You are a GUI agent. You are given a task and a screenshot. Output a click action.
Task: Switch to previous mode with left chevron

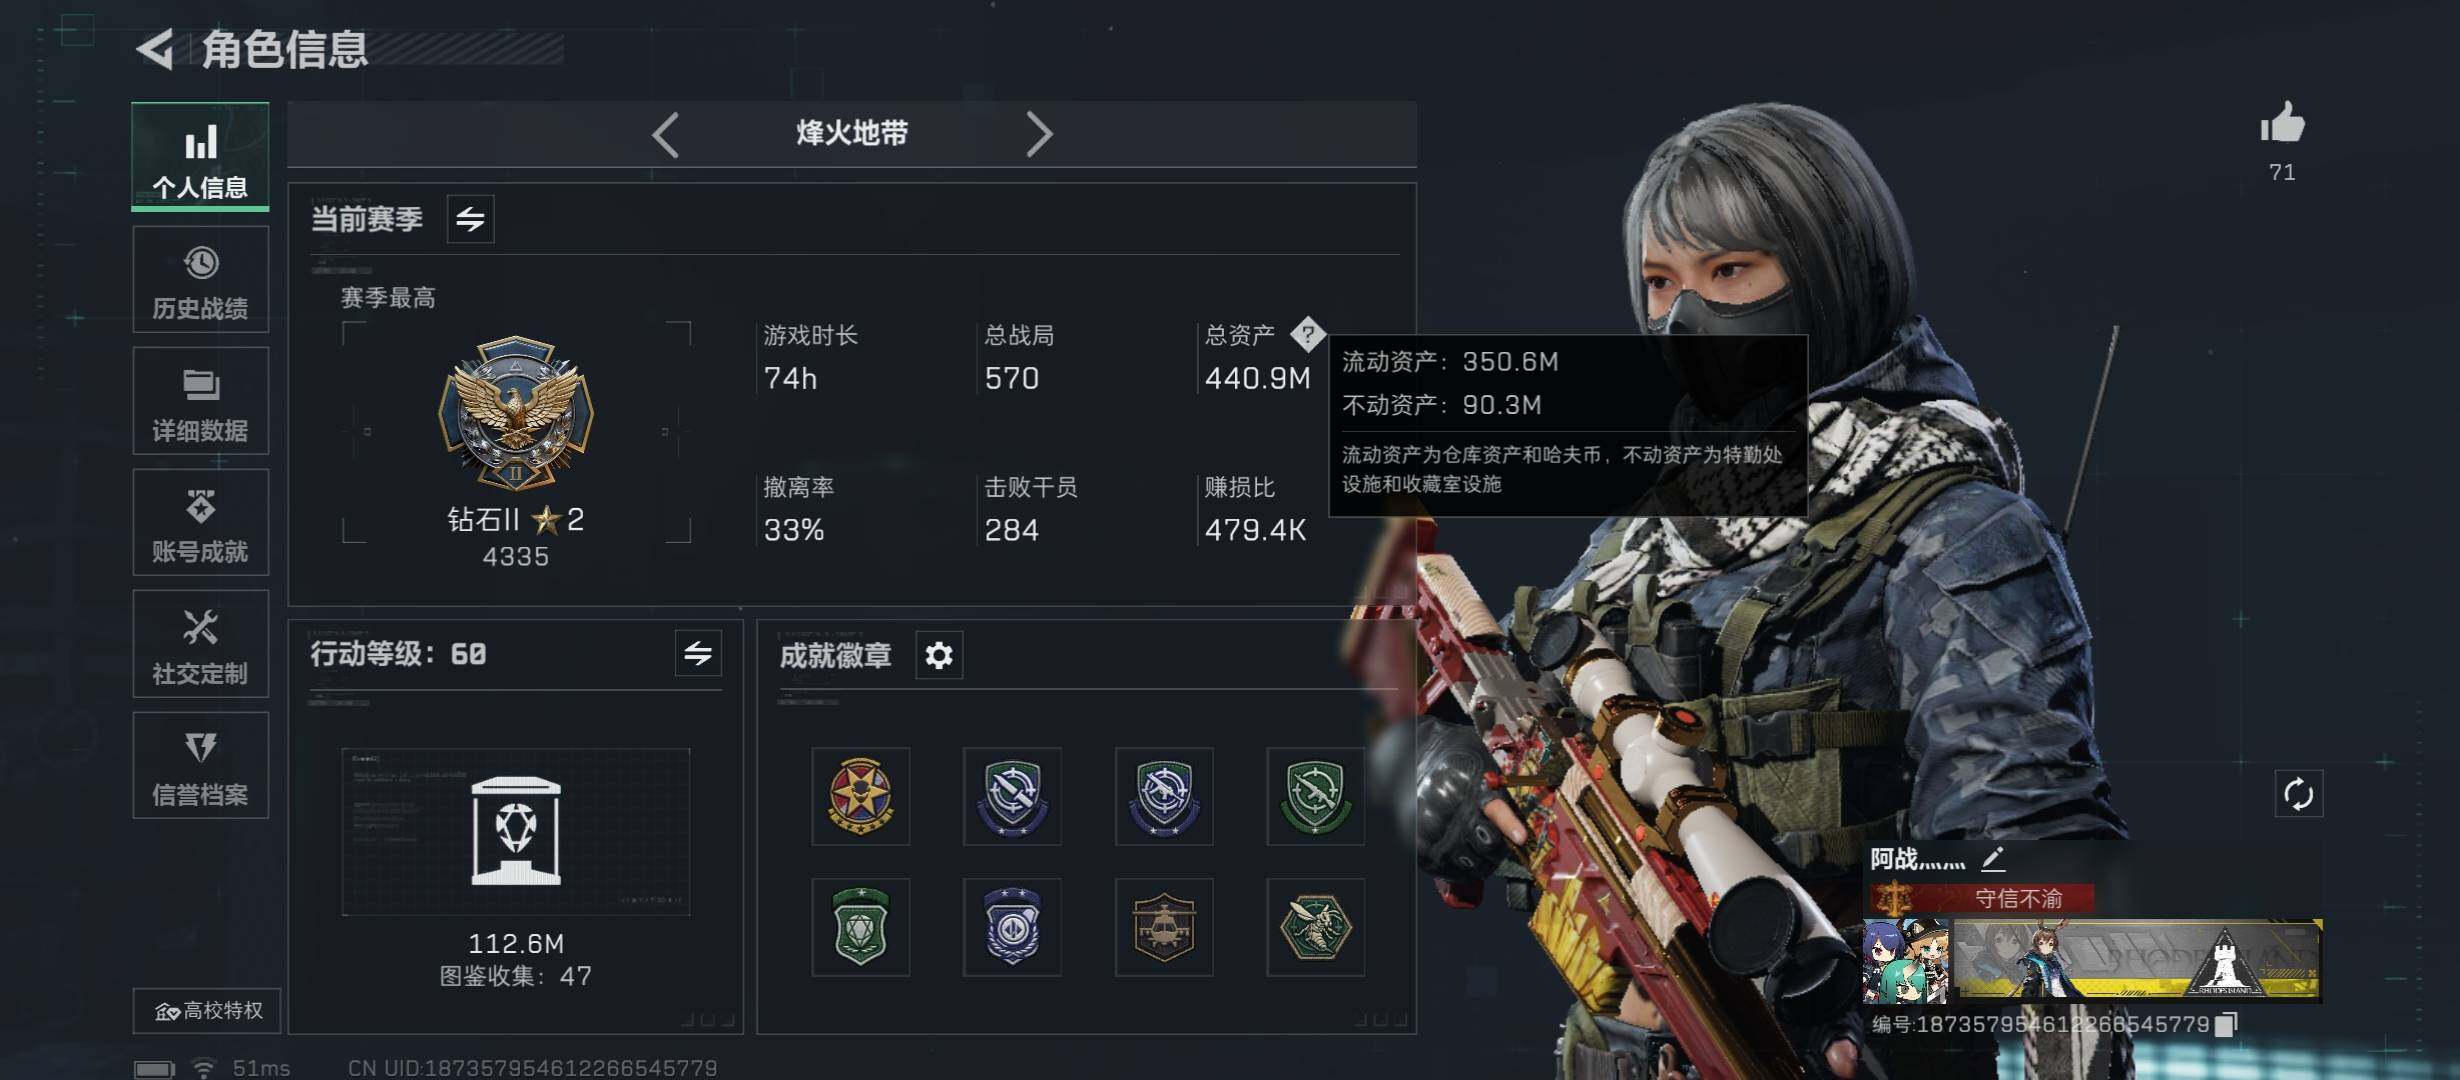point(666,134)
